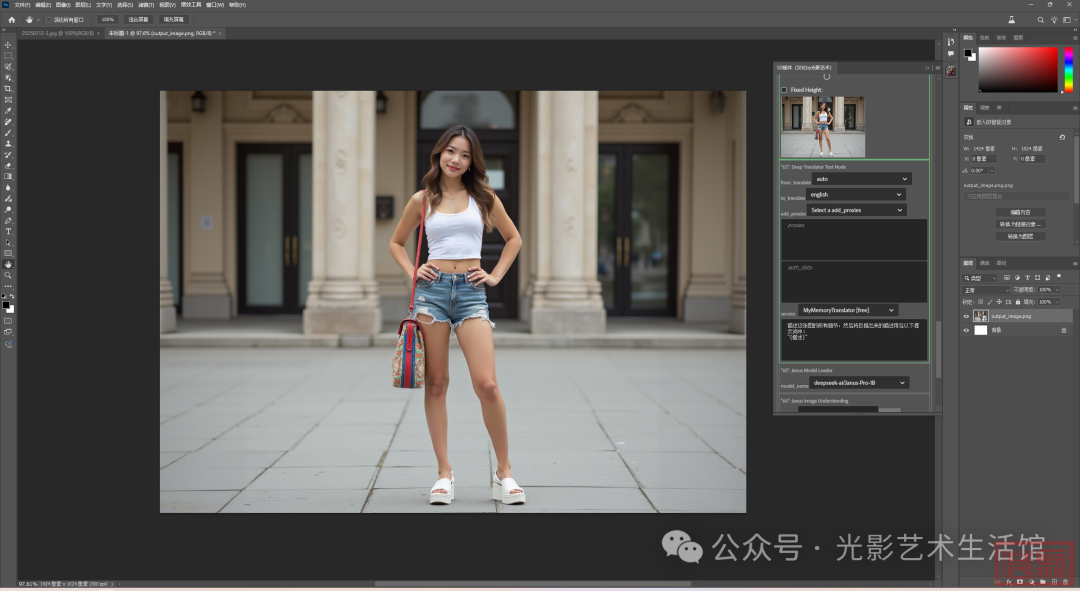Hide the output_image.png layer

click(x=966, y=316)
